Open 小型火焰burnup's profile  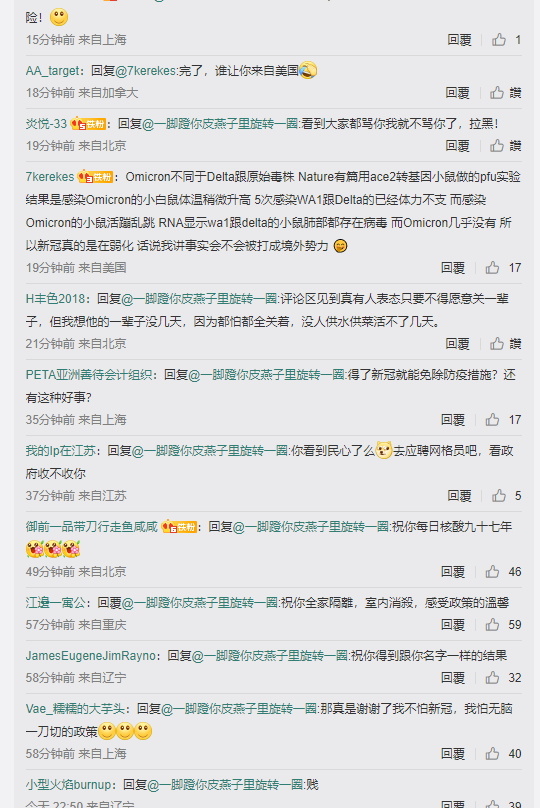pyautogui.click(x=69, y=784)
